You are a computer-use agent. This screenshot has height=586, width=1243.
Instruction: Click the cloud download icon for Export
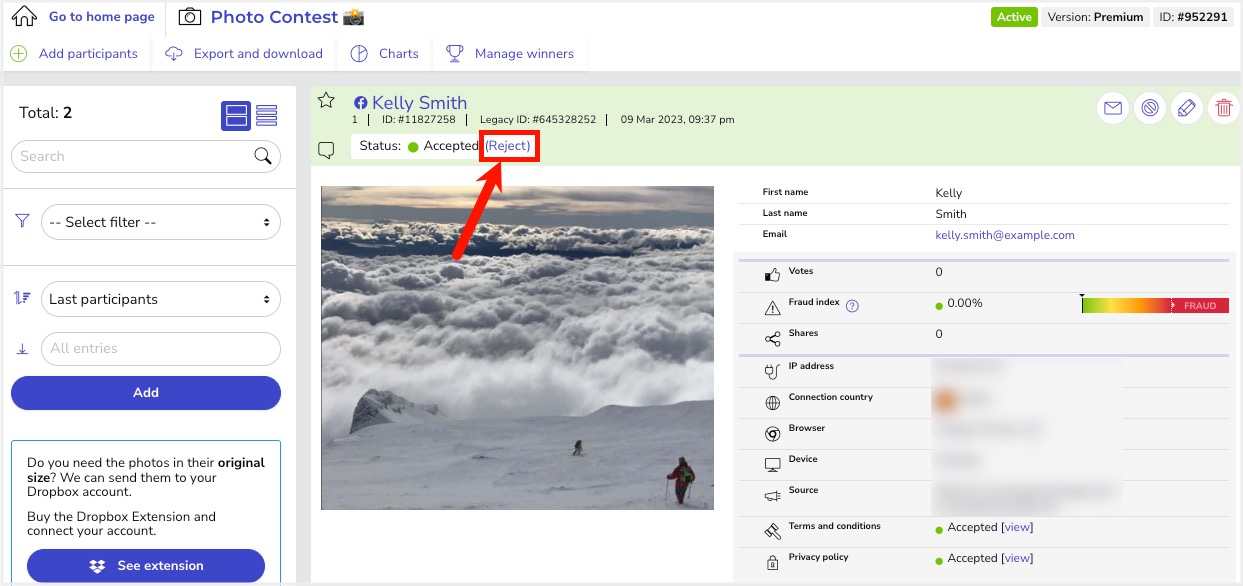coord(174,53)
